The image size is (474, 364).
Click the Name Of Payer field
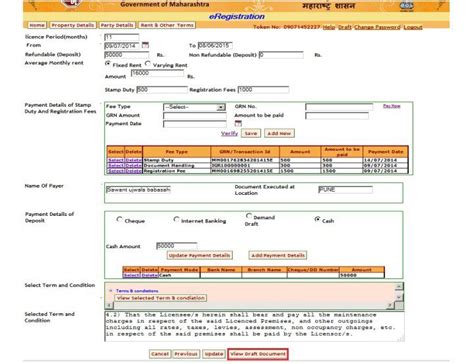138,190
